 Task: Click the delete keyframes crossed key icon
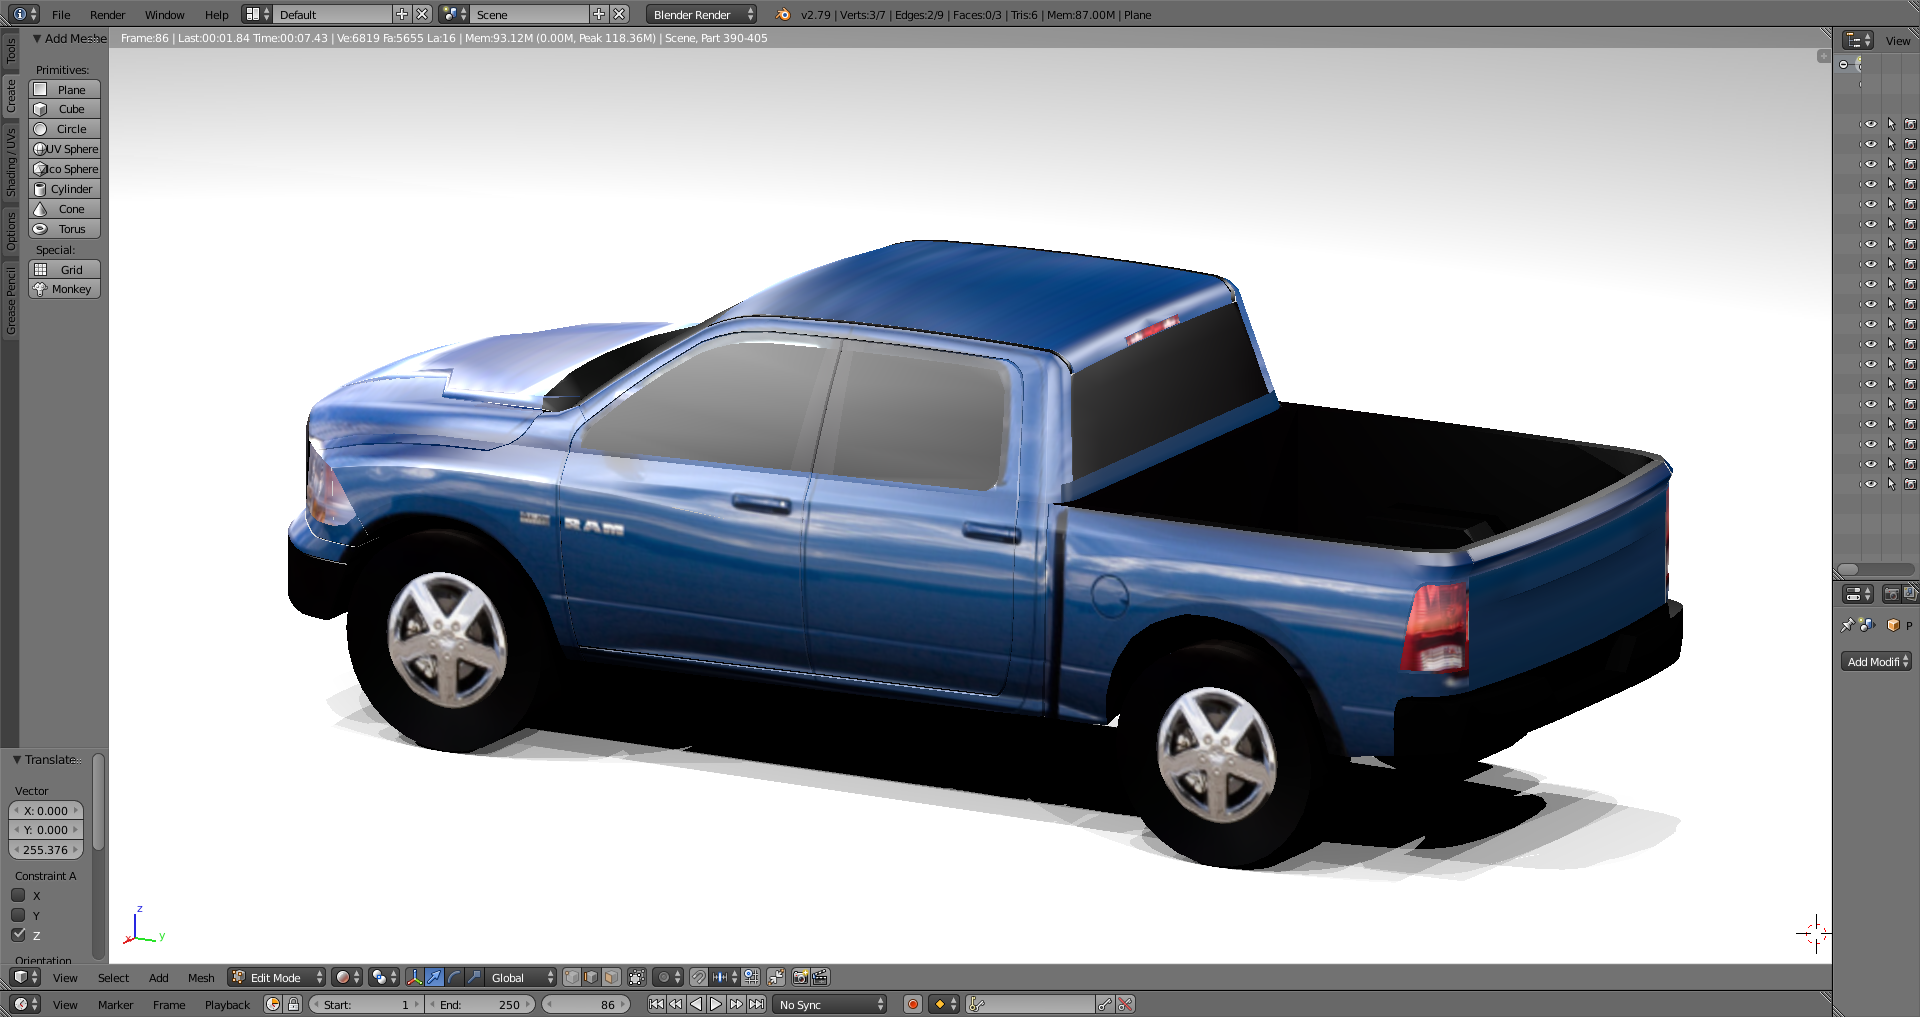tap(1125, 1005)
